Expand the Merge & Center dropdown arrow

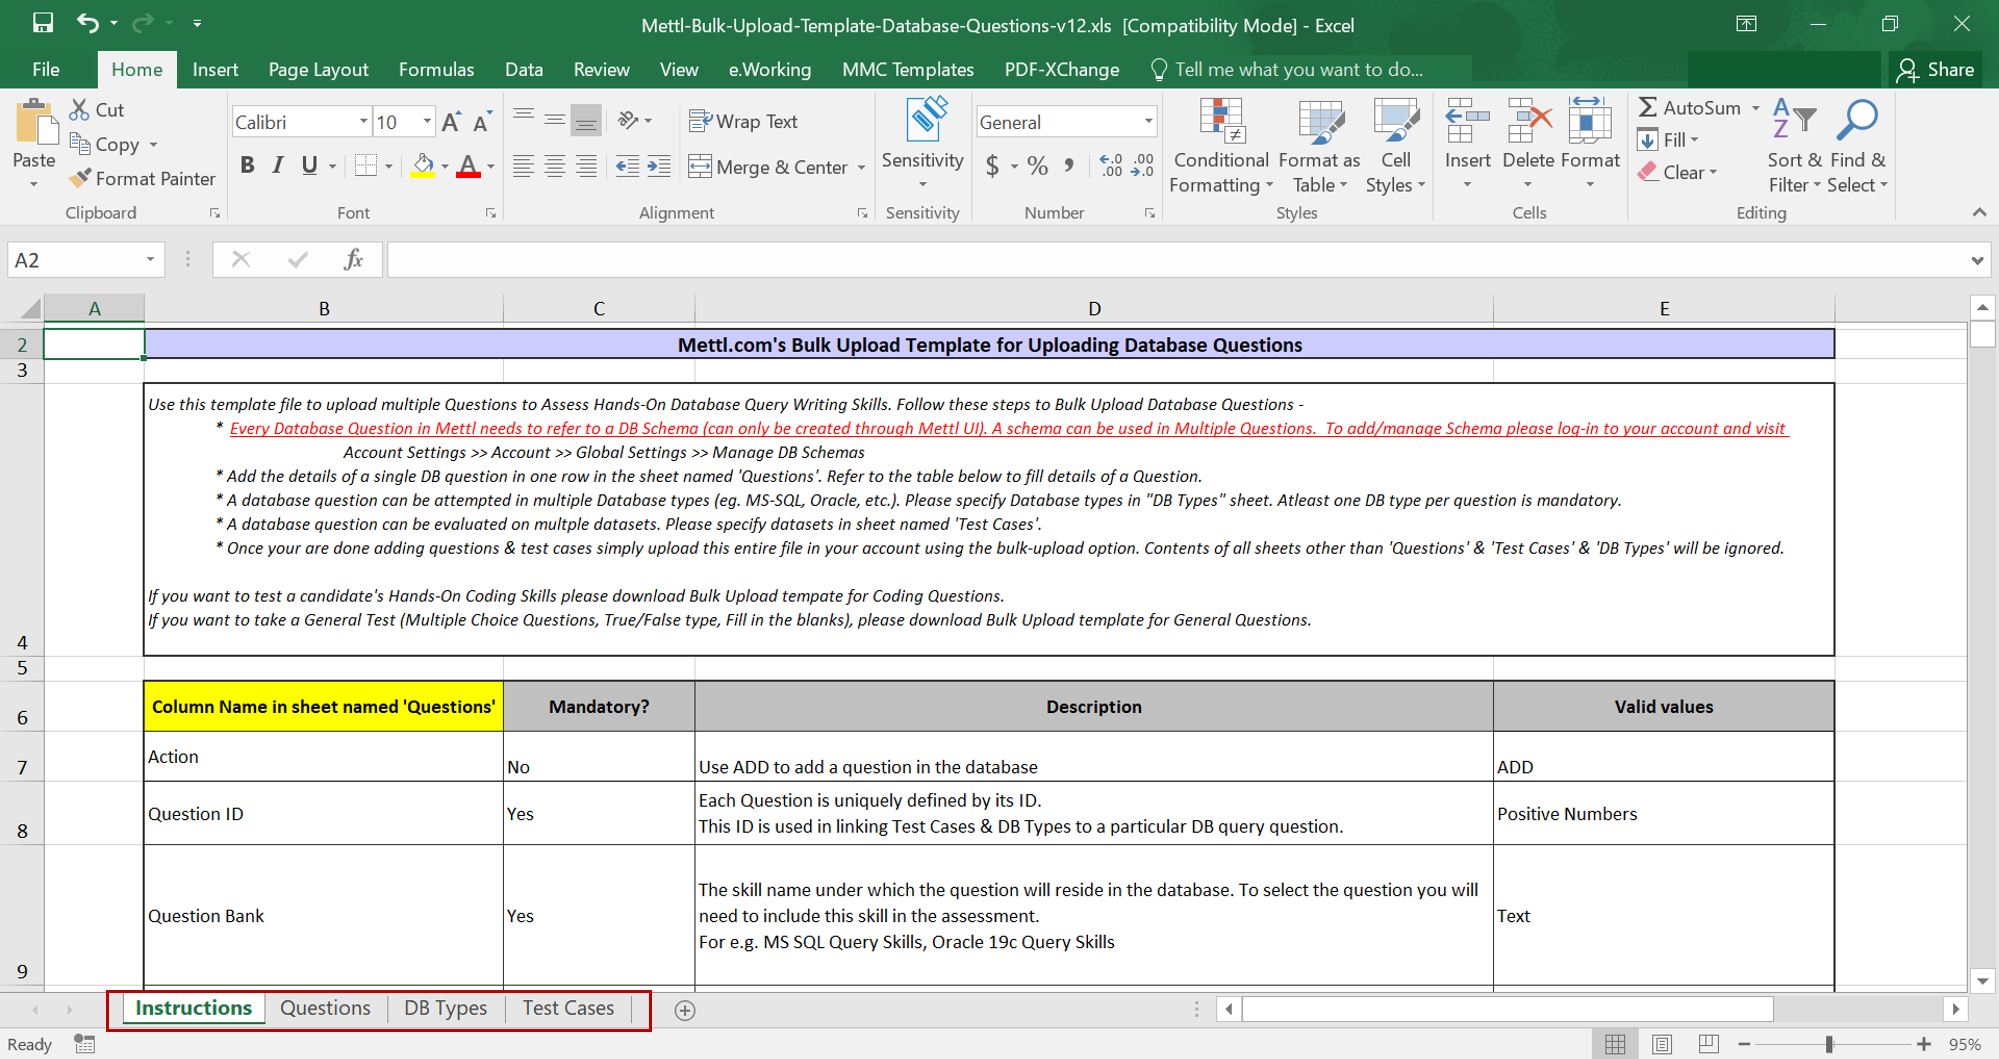861,167
